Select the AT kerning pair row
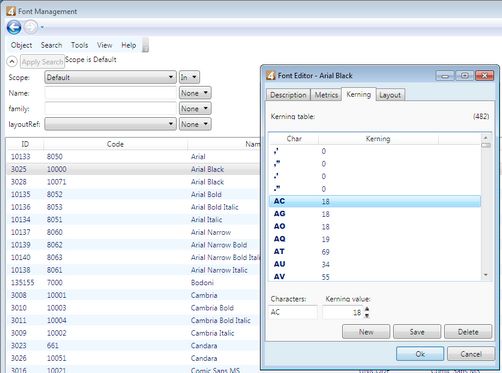Viewport: 502px width, 373px height. tap(375, 252)
